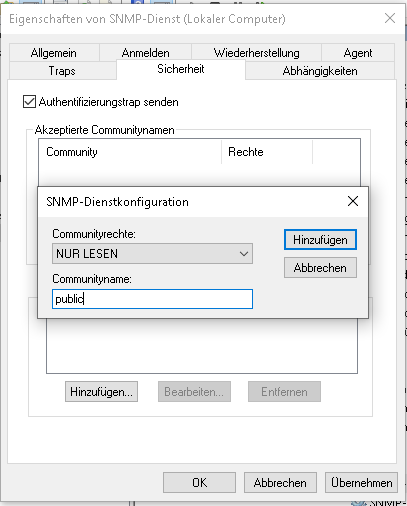This screenshot has height=506, width=407.
Task: Click Abbrechen in SNMP-Dienstkonfiguration dialog
Action: point(320,267)
